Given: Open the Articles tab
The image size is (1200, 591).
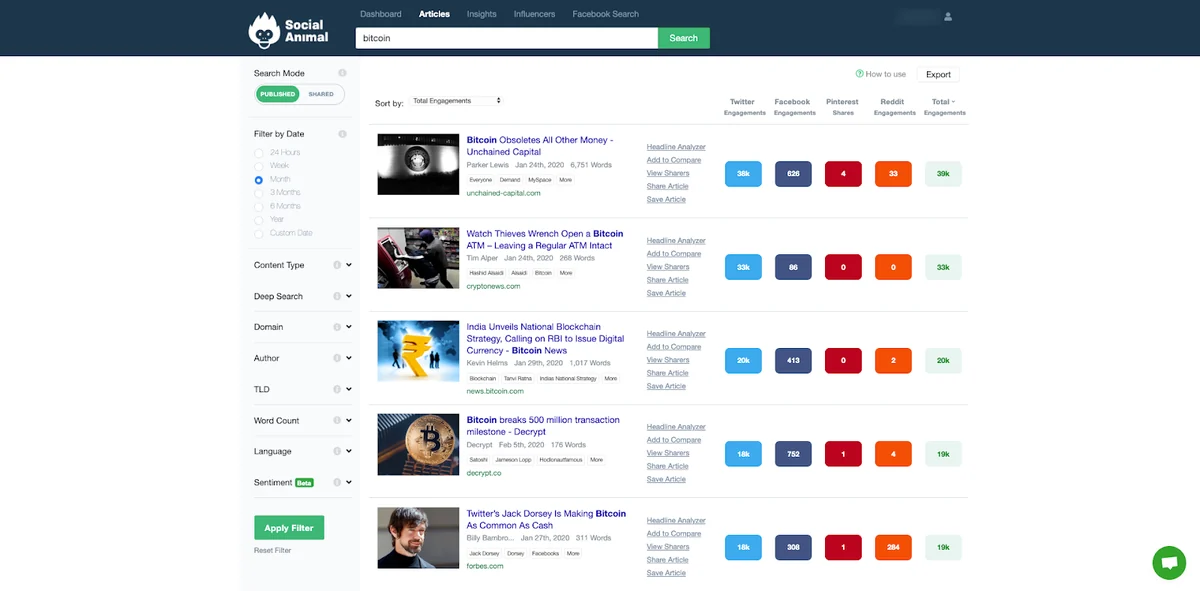Looking at the screenshot, I should (x=434, y=14).
